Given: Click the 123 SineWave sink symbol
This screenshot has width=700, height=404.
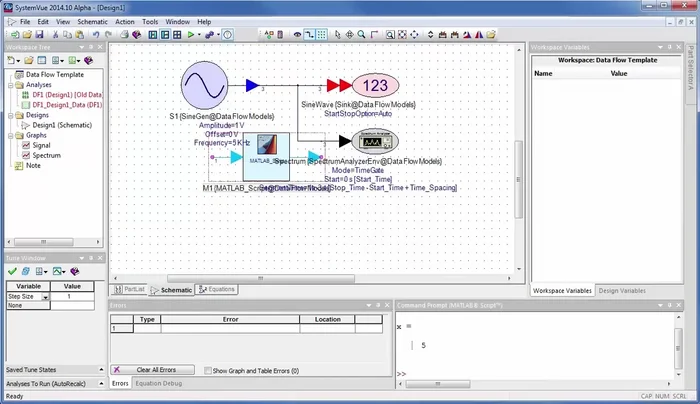Looking at the screenshot, I should point(375,85).
